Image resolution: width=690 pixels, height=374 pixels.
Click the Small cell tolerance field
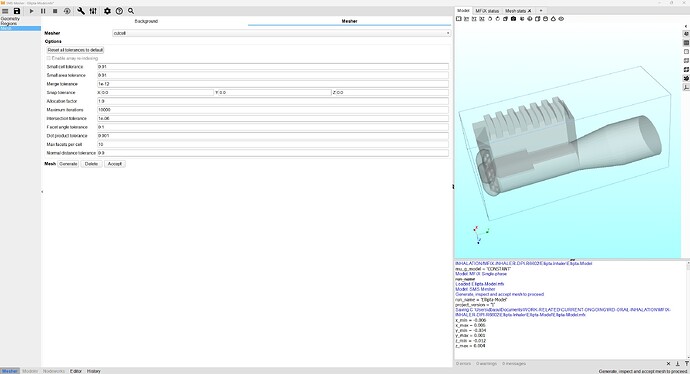tap(273, 67)
